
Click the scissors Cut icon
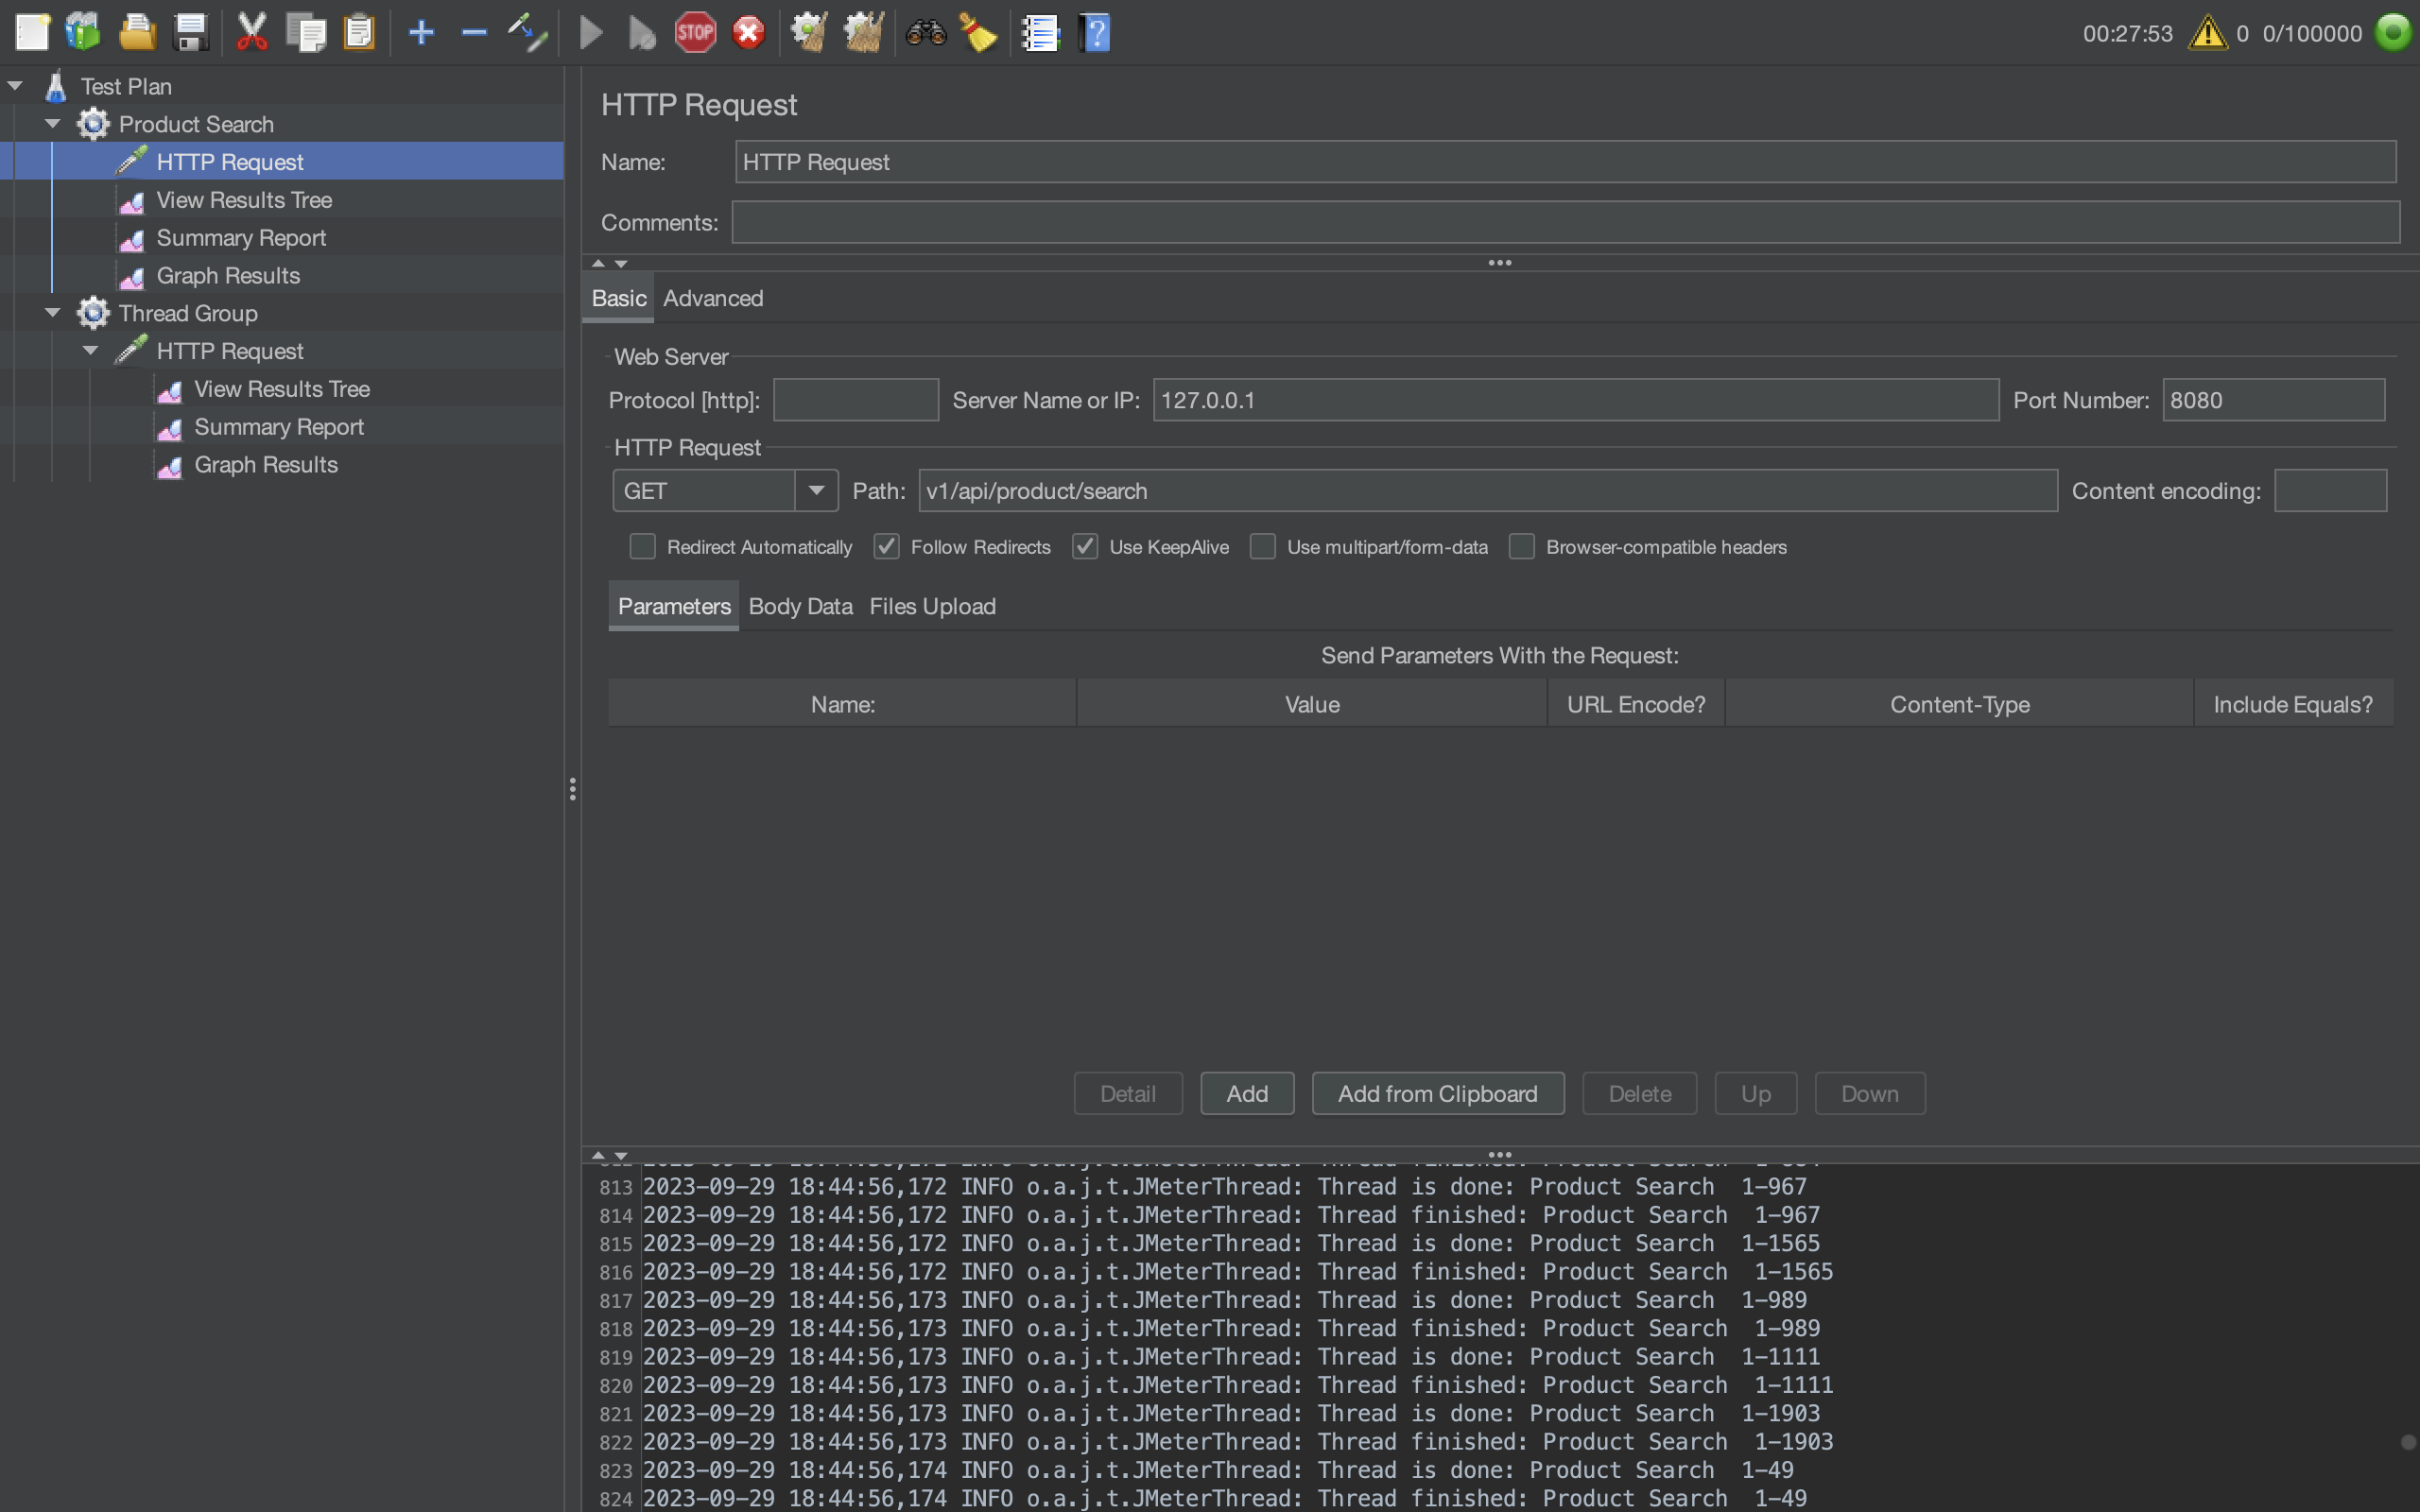coord(252,33)
